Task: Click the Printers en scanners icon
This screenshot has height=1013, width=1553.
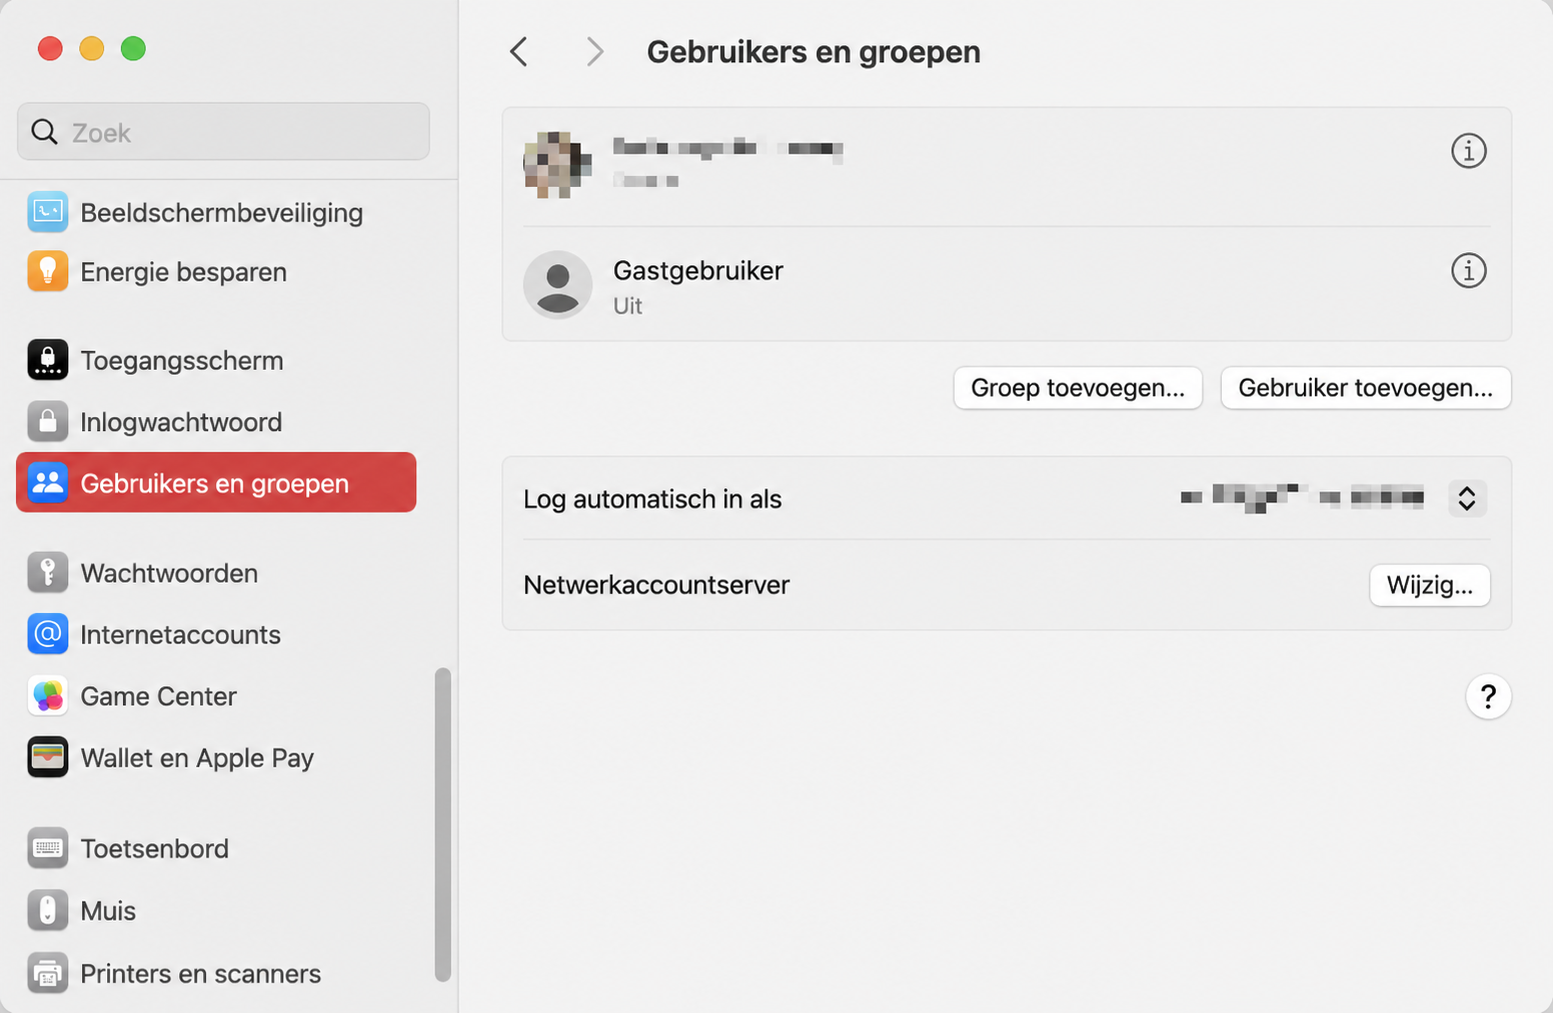Action: coord(48,973)
